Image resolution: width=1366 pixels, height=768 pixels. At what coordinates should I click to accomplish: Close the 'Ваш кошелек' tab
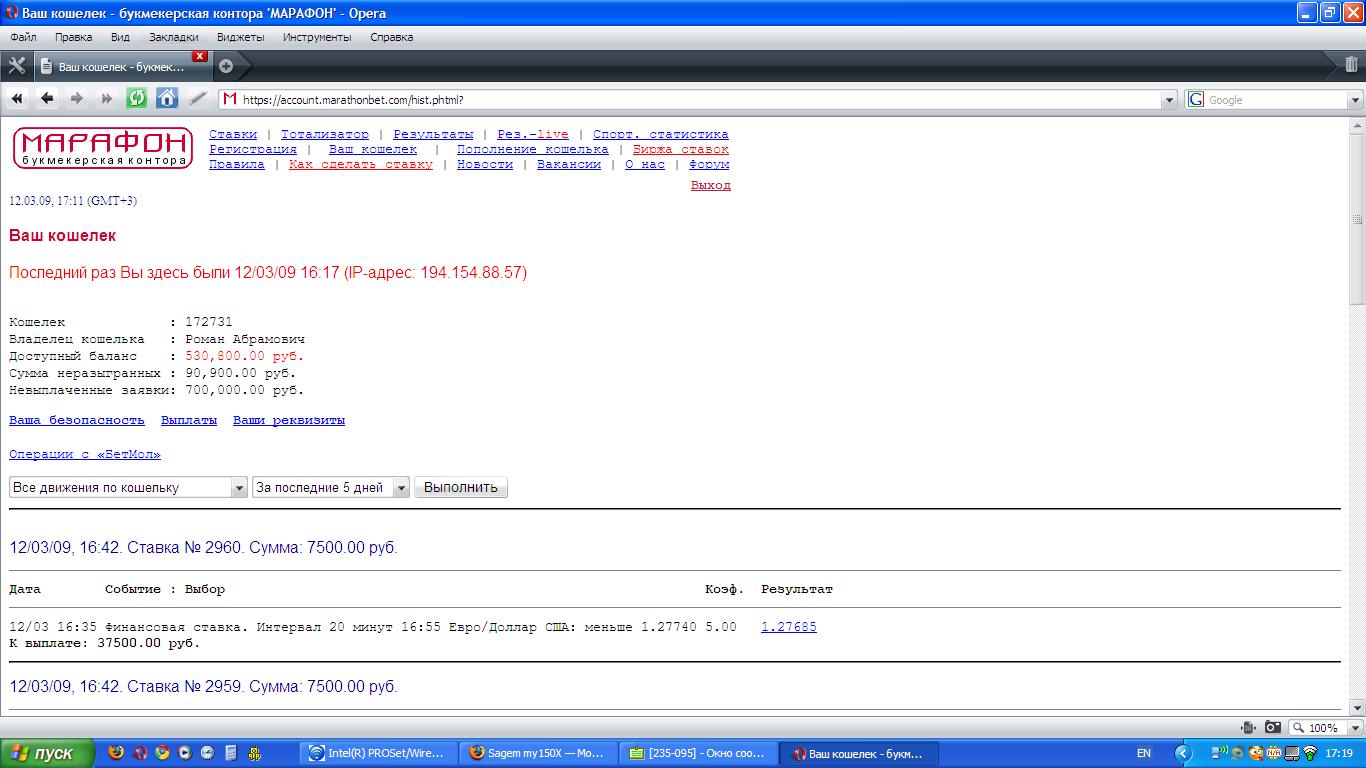[x=200, y=56]
